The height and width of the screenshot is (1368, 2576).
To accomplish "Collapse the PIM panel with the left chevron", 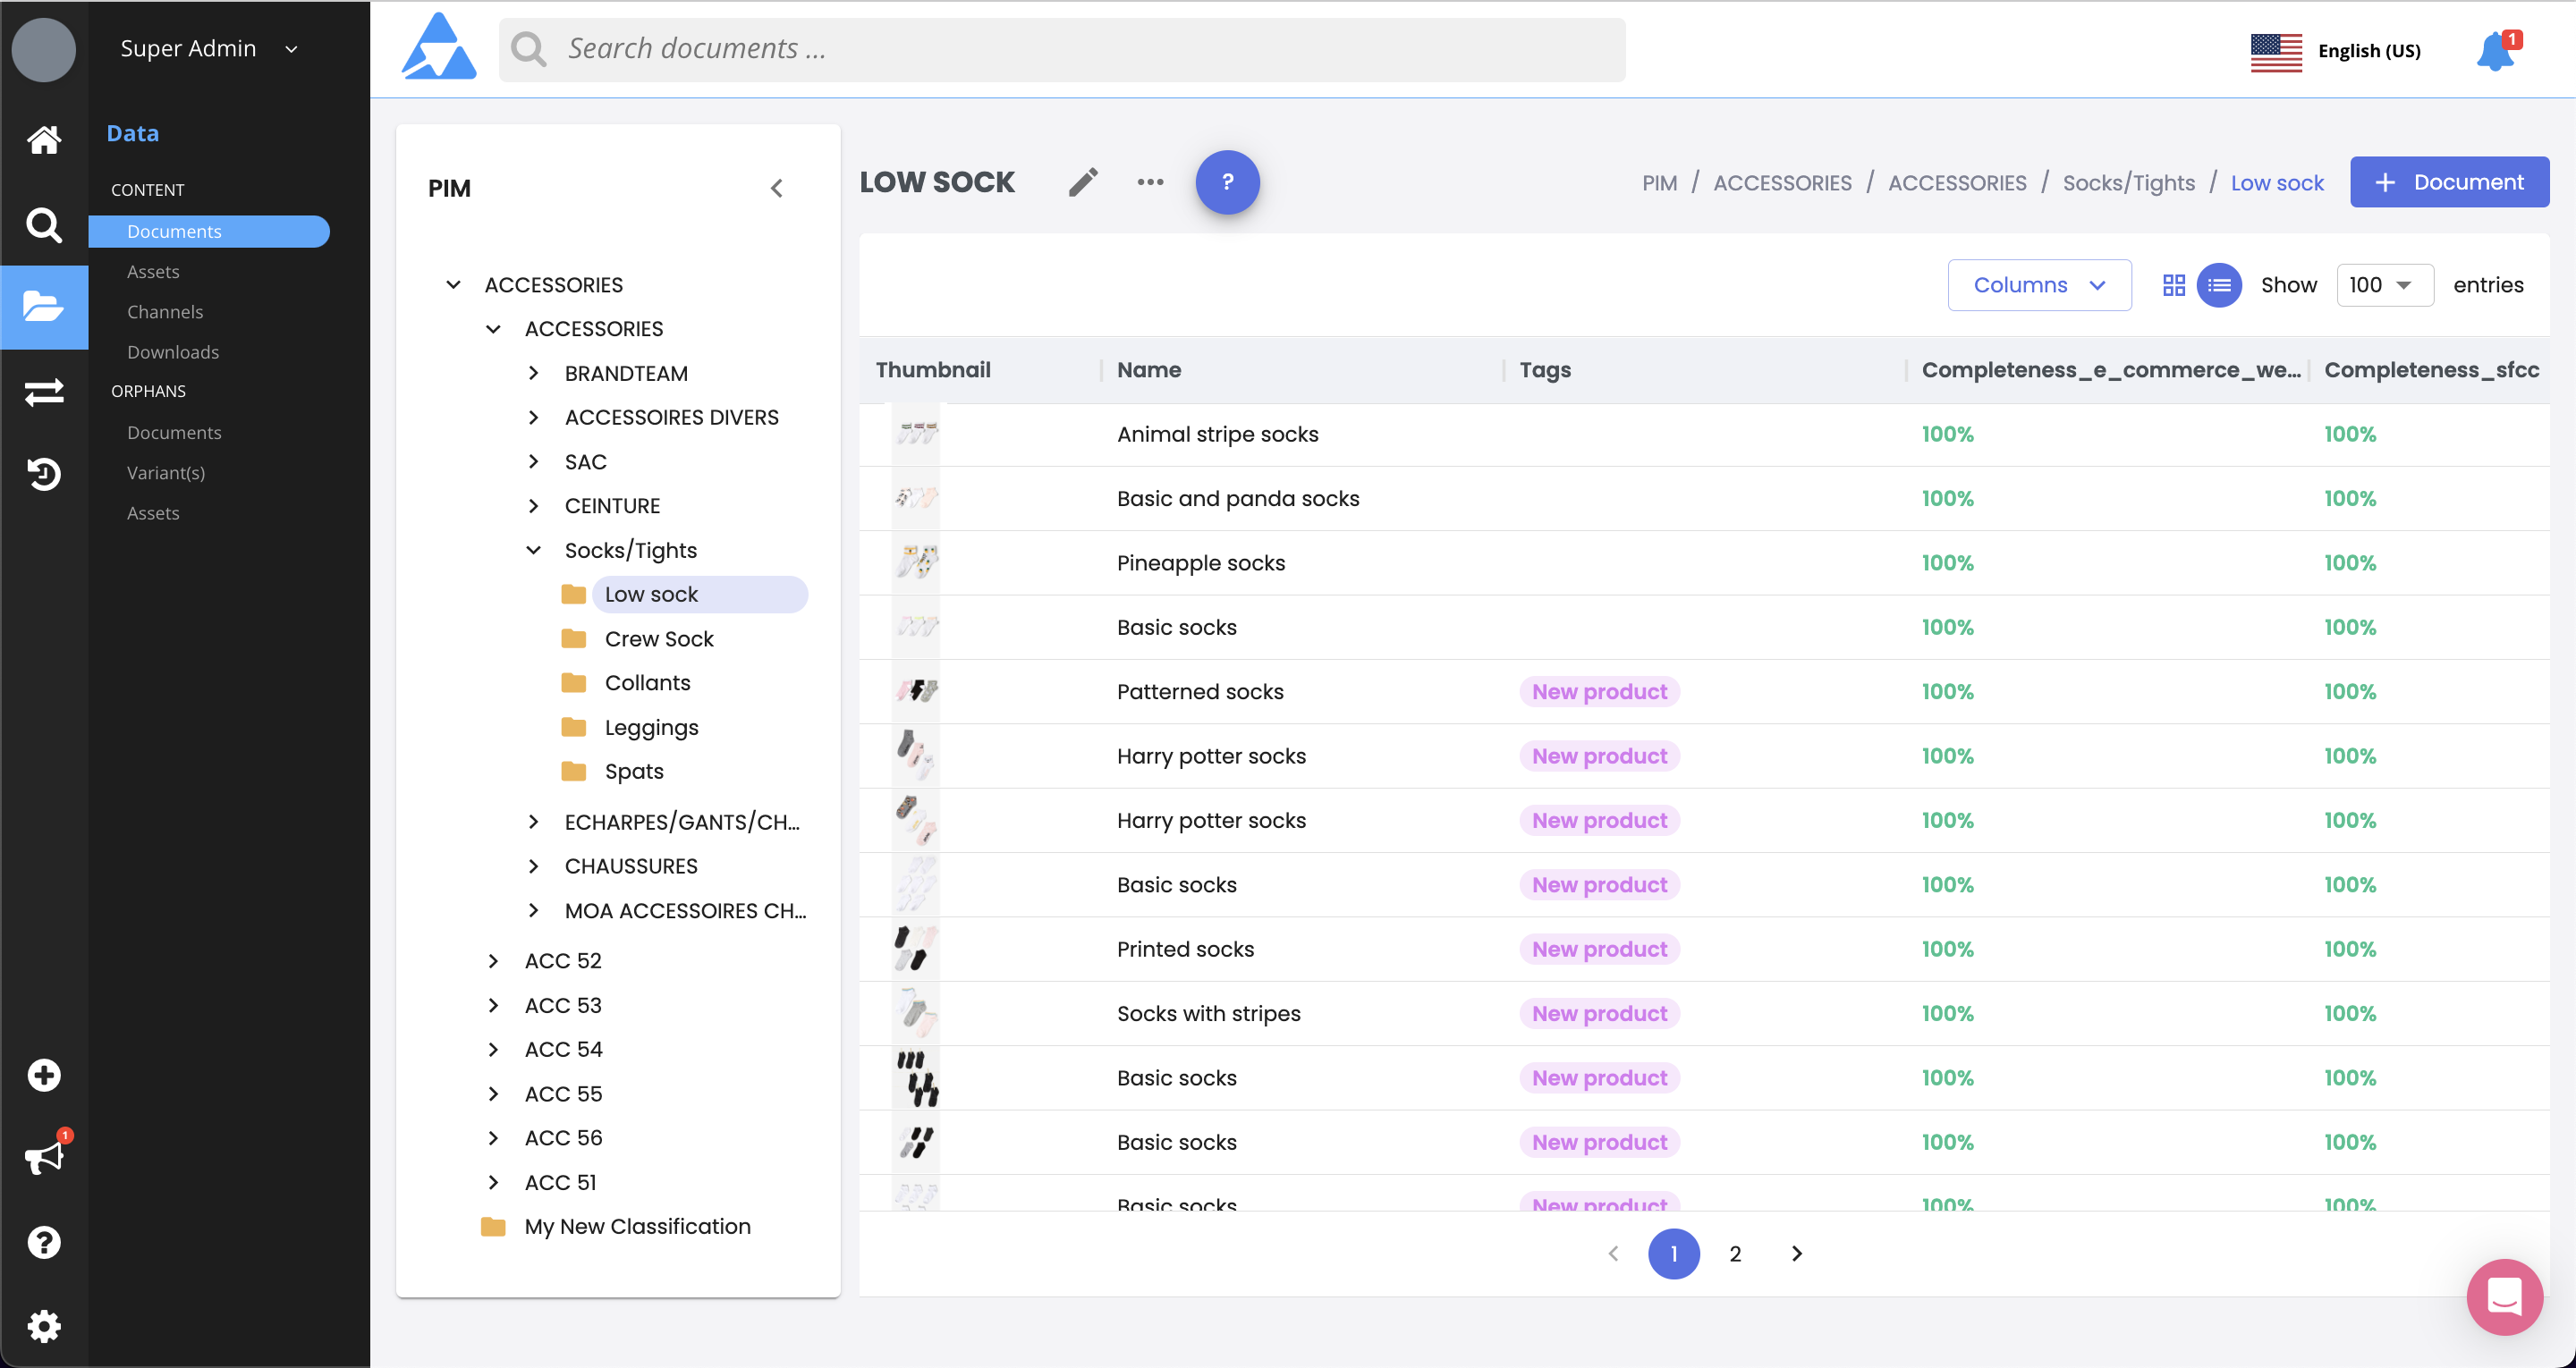I will (777, 189).
